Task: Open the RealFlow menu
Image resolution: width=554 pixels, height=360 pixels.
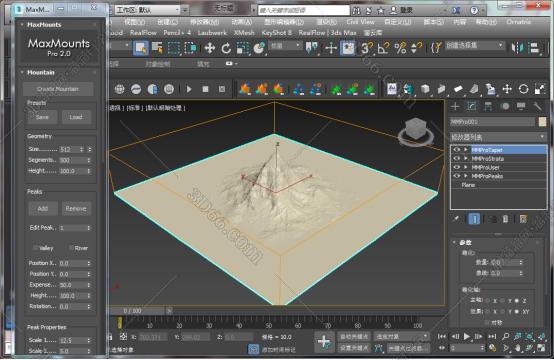Action: pos(143,33)
